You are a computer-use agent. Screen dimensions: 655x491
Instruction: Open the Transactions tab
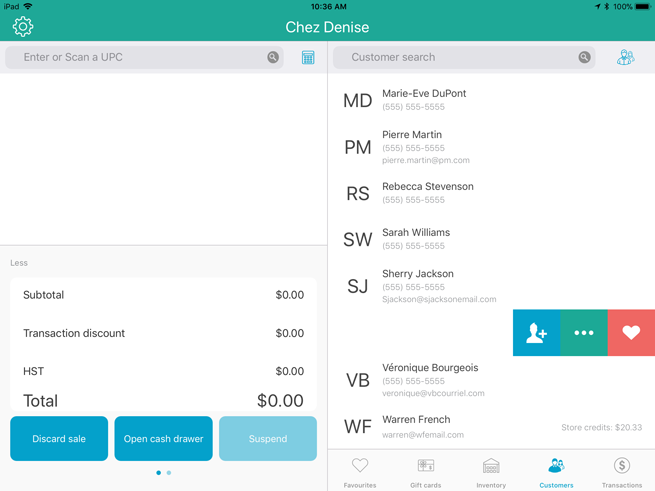click(x=621, y=472)
